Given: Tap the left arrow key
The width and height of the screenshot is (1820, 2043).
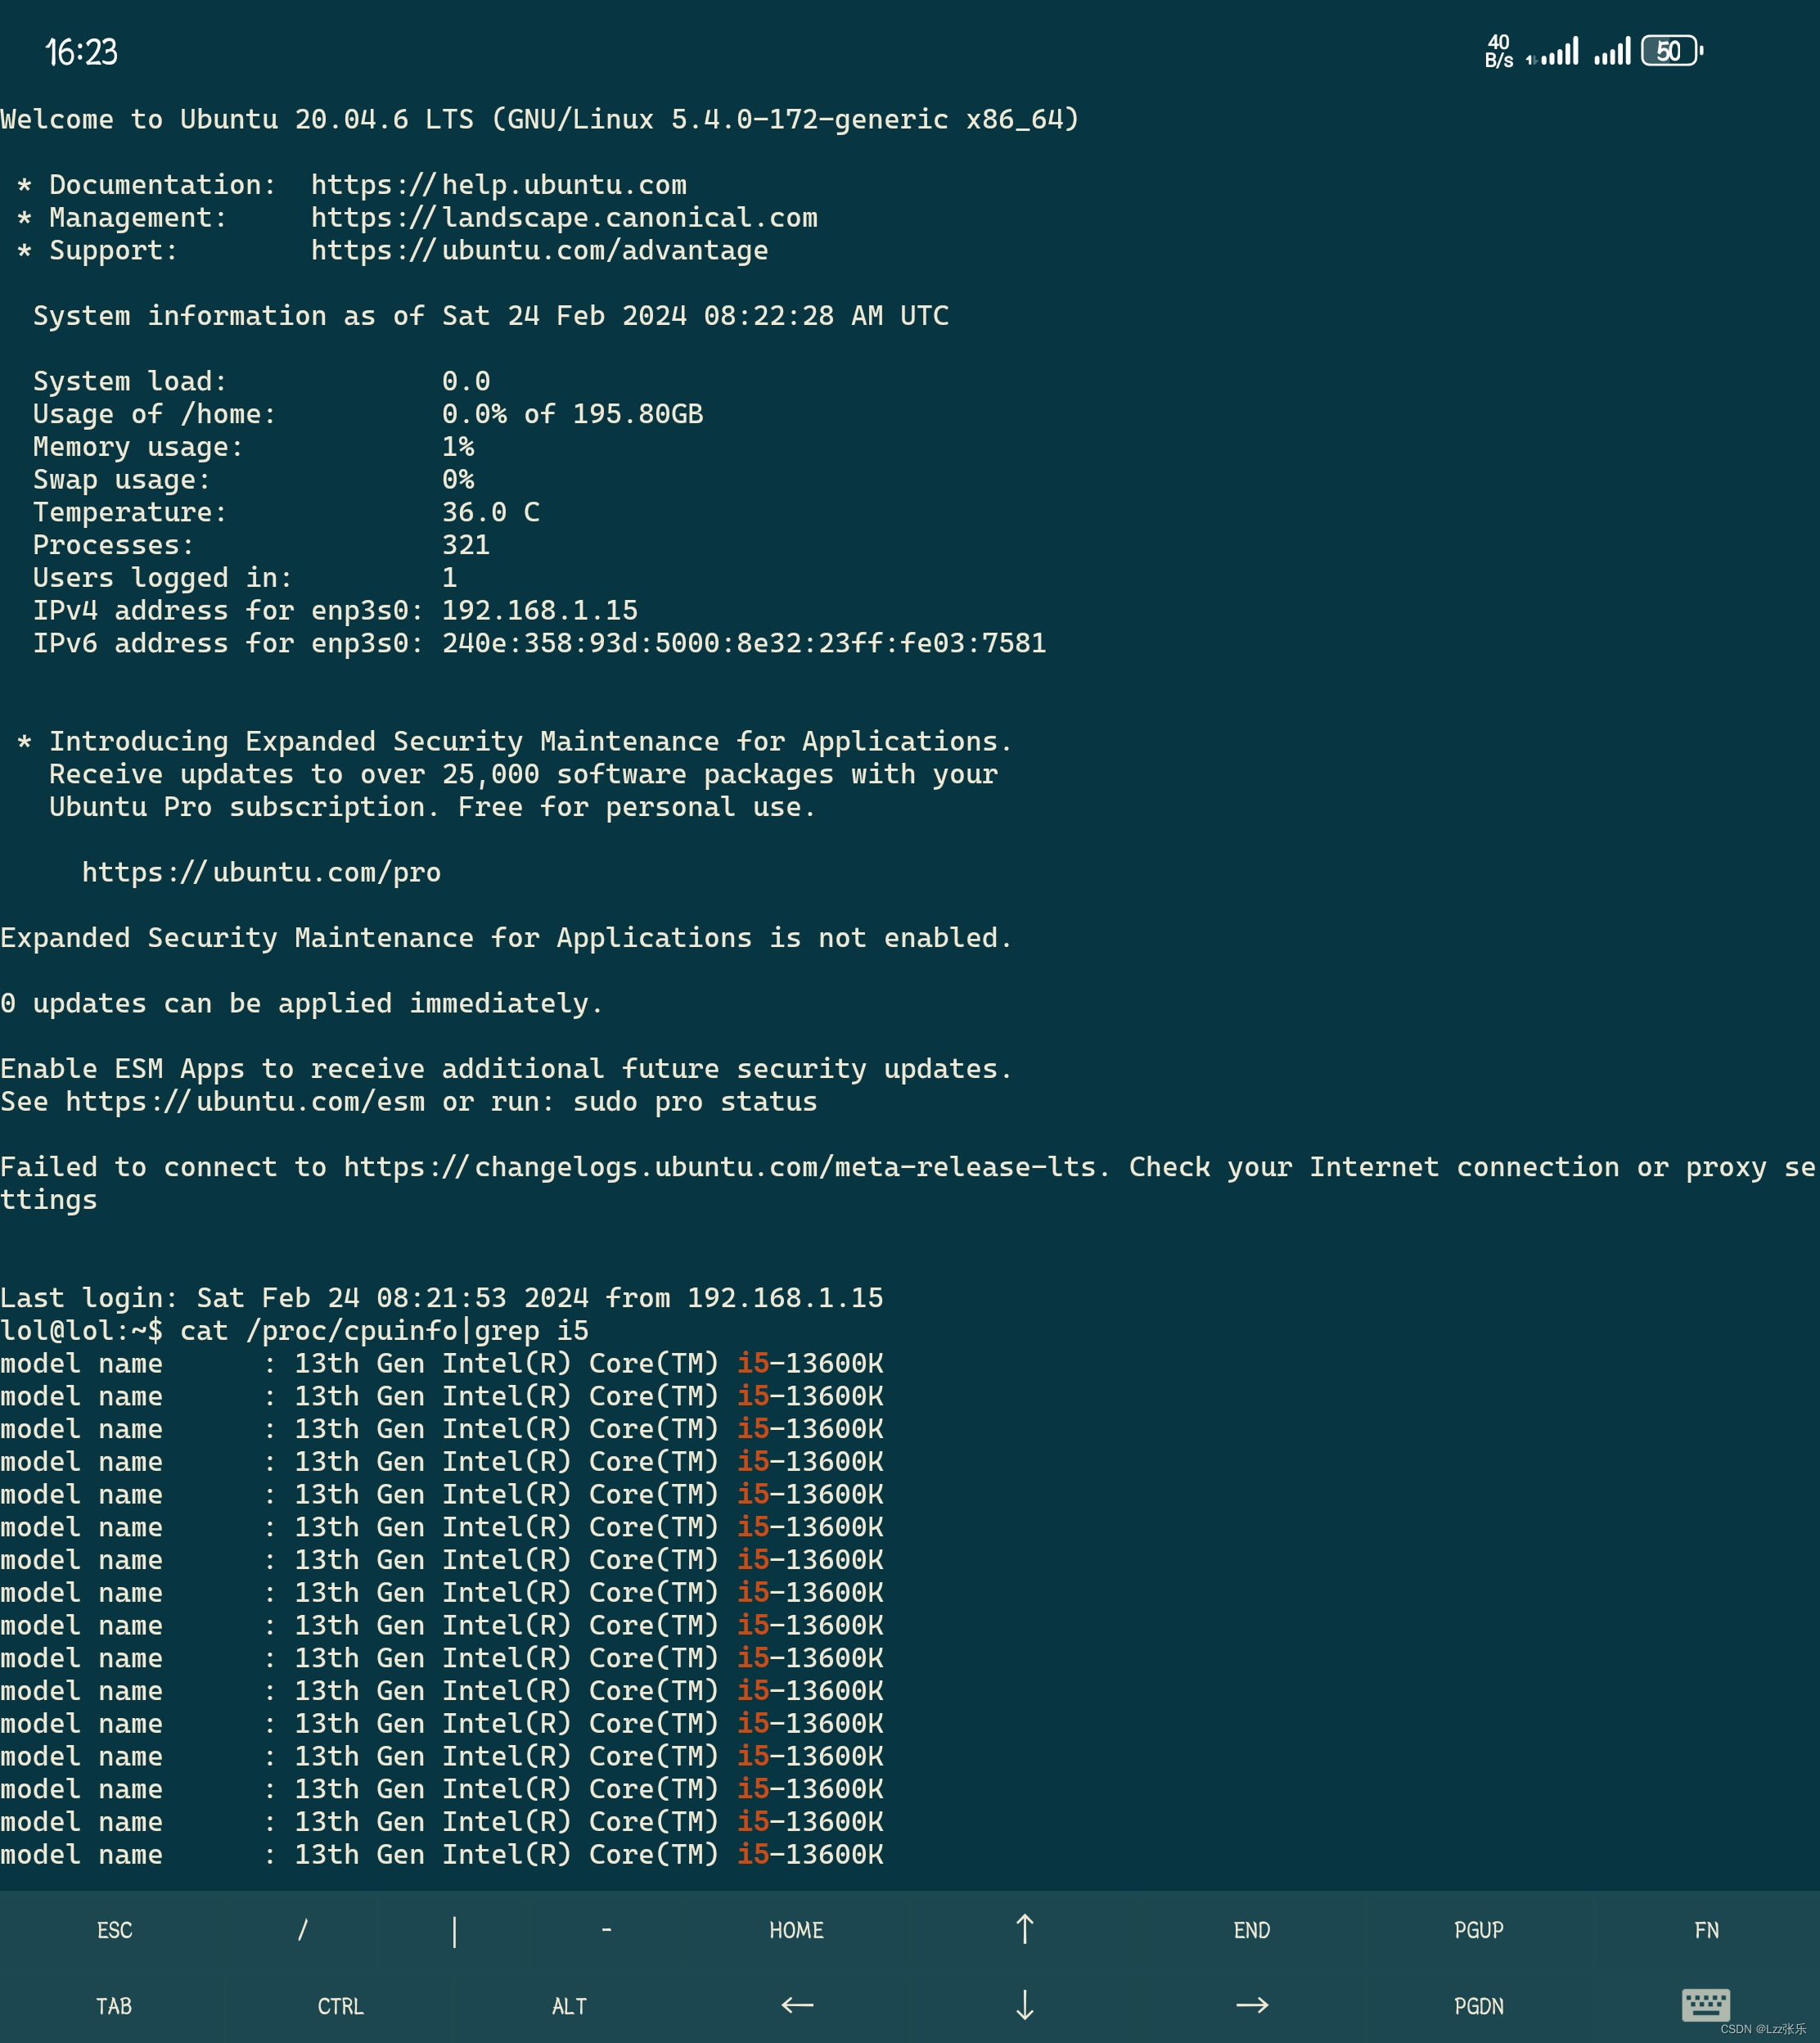Looking at the screenshot, I should pos(797,2005).
